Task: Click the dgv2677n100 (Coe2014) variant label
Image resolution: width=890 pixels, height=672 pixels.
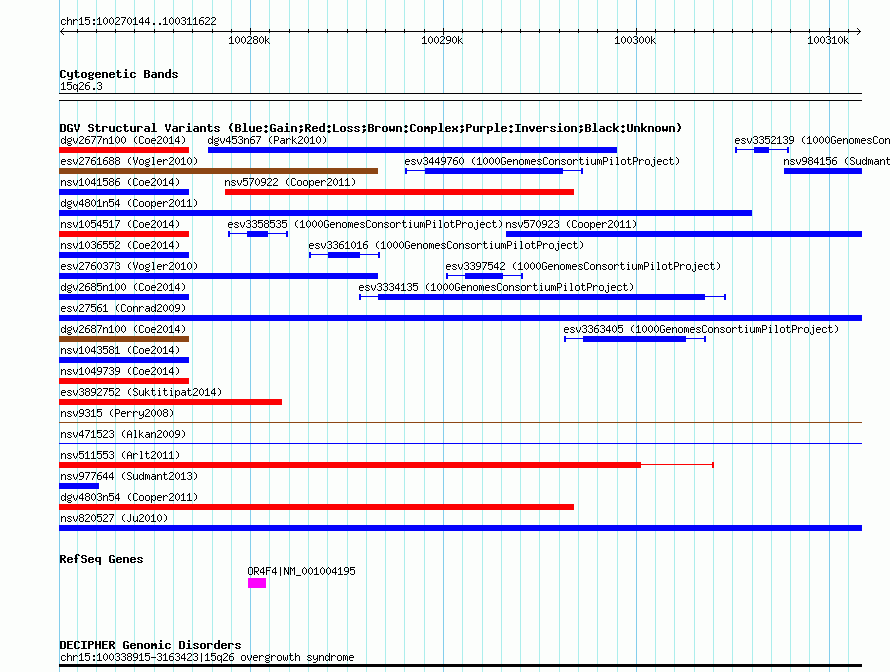Action: [x=123, y=140]
